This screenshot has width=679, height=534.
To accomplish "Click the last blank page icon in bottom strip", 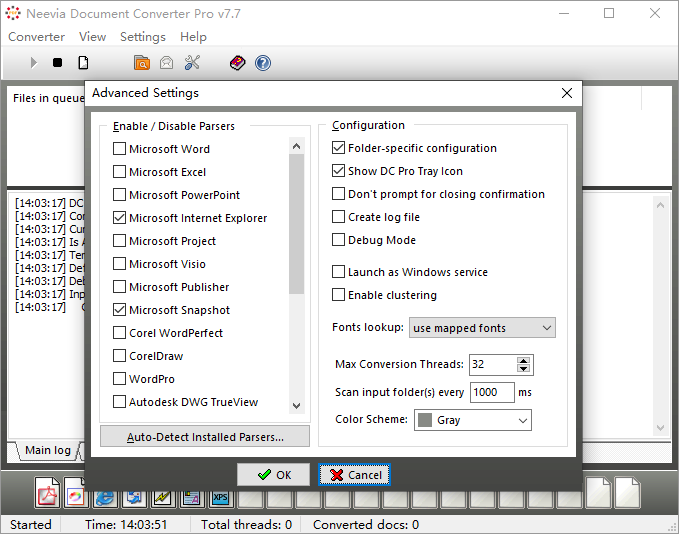I will click(x=627, y=492).
